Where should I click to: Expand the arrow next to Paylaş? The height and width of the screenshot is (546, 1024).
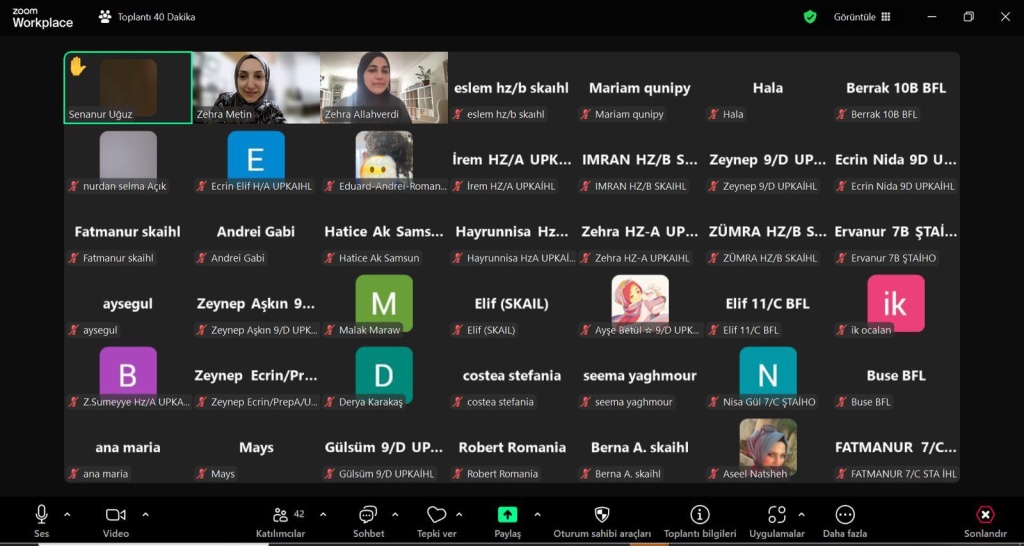537,514
